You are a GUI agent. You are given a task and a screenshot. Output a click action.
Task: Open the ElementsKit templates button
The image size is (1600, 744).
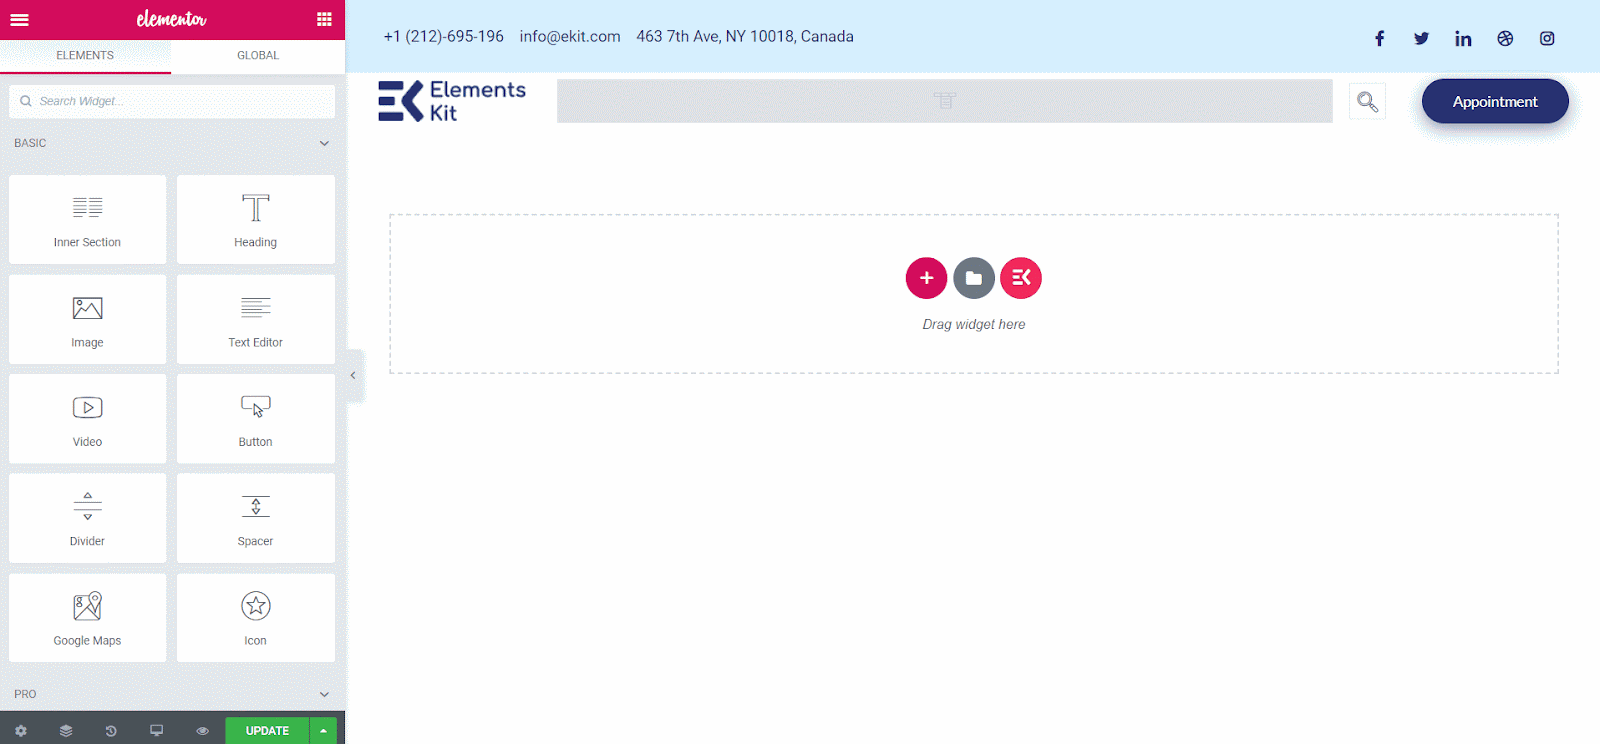point(1021,278)
